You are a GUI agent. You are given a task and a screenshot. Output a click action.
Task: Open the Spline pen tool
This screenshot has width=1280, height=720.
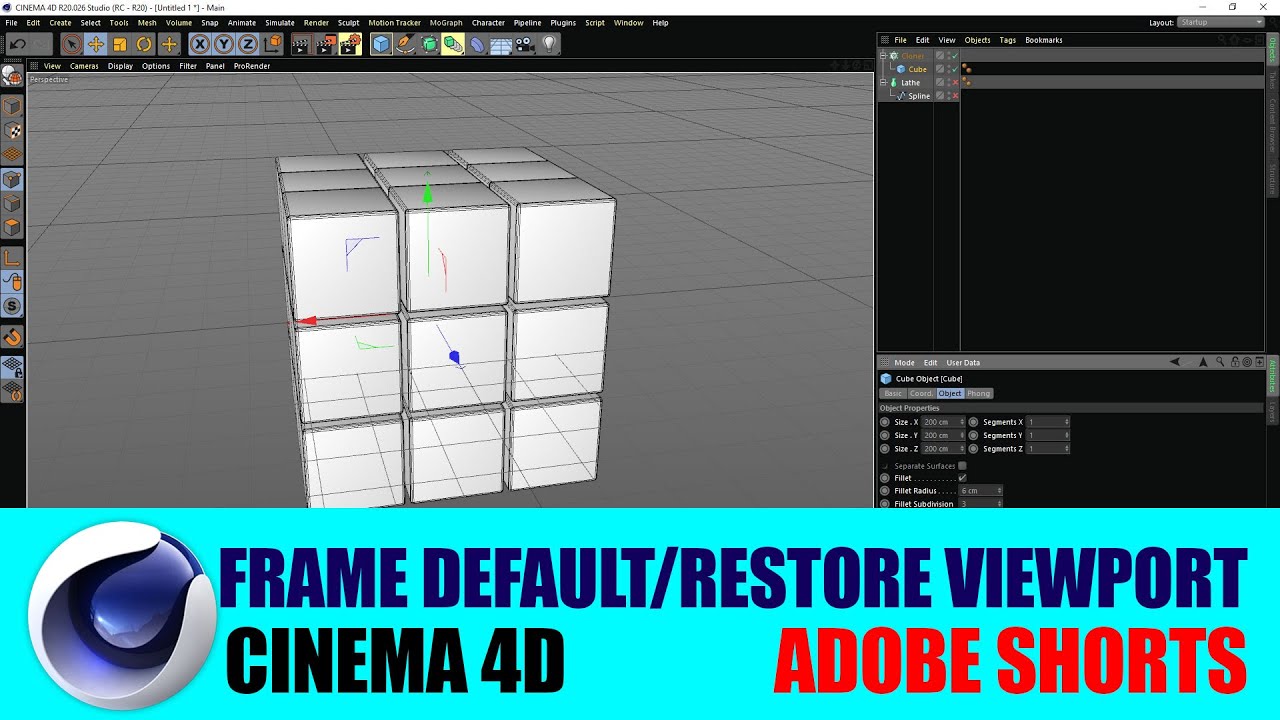pyautogui.click(x=405, y=44)
